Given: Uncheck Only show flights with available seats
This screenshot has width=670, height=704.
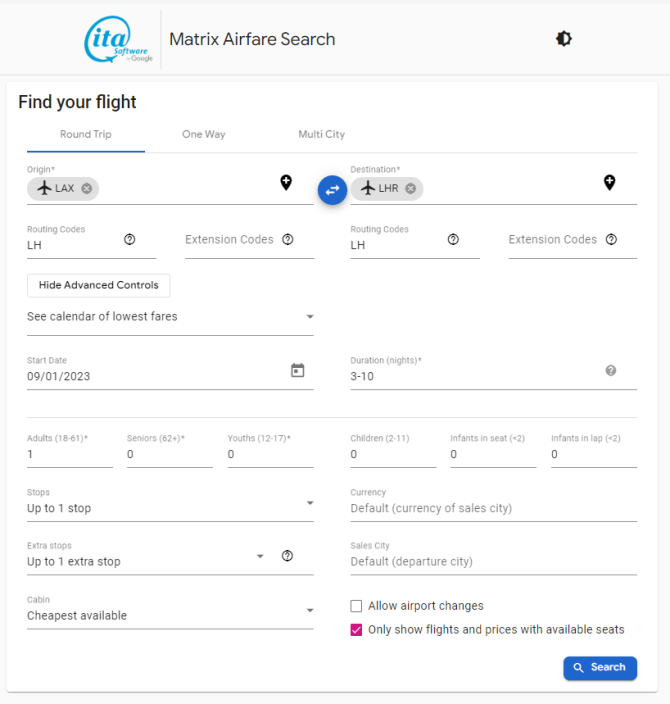Looking at the screenshot, I should tap(356, 630).
